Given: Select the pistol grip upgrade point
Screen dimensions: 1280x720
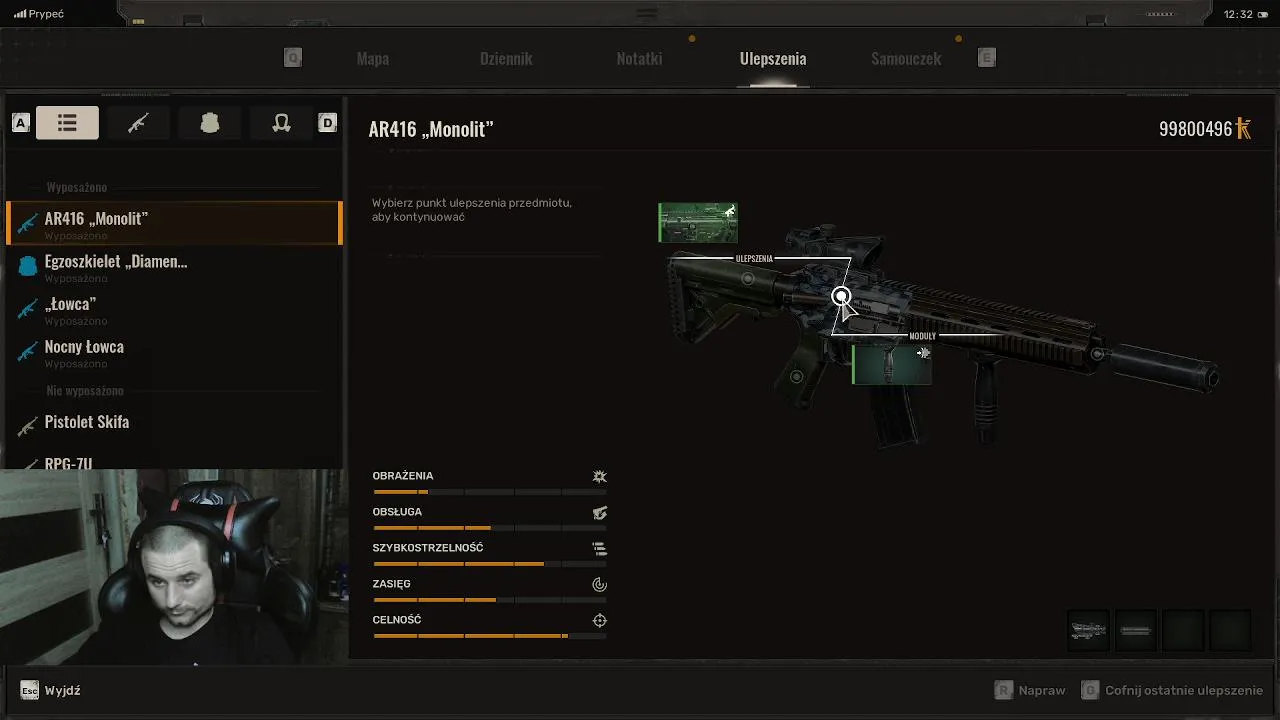Looking at the screenshot, I should (796, 377).
